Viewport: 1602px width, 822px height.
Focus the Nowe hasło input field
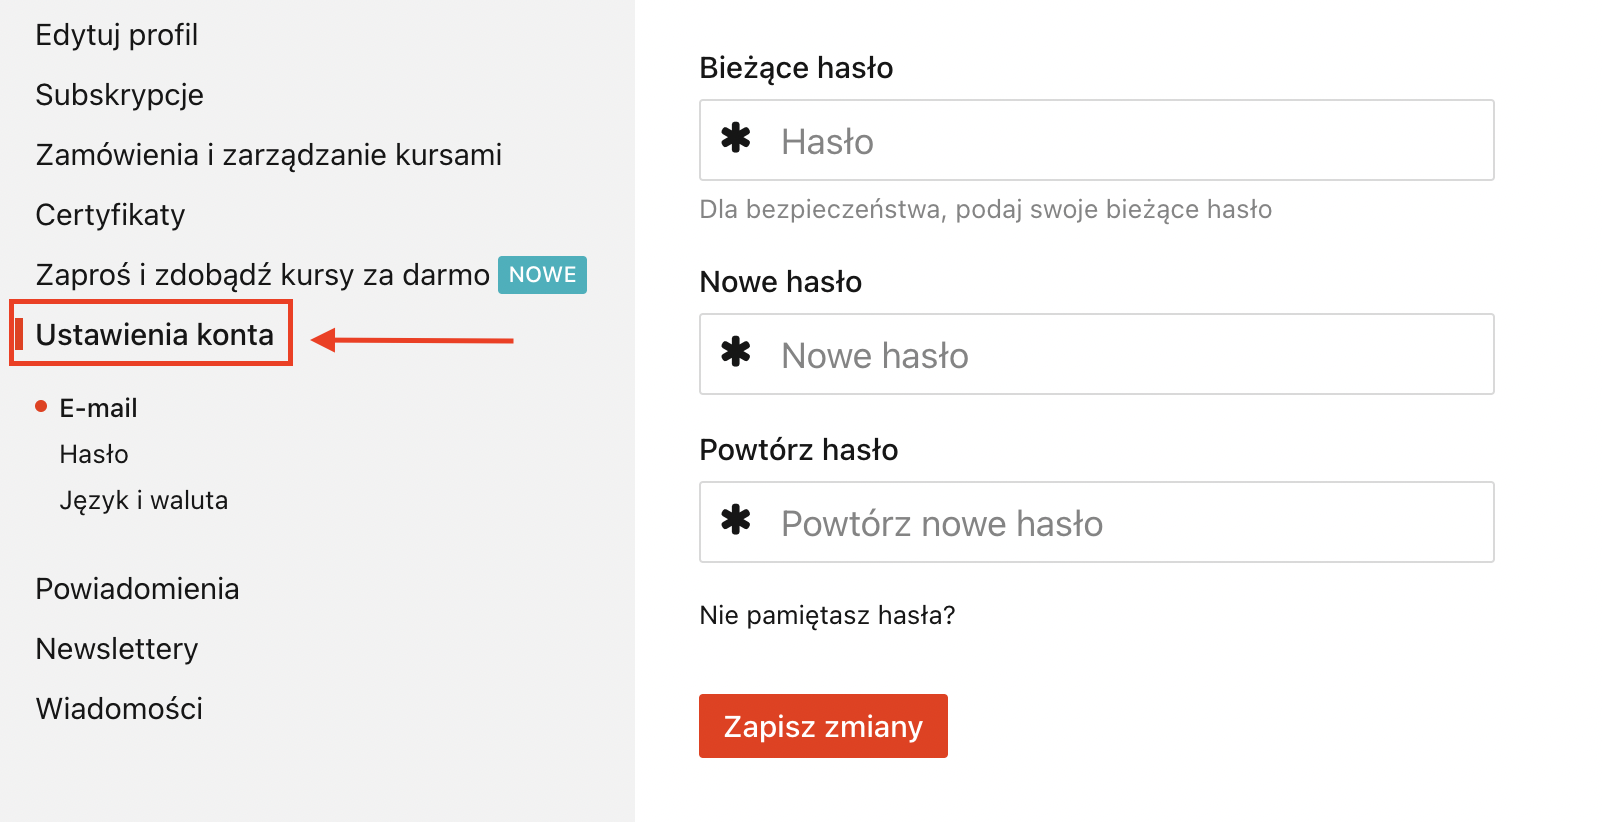point(1097,354)
